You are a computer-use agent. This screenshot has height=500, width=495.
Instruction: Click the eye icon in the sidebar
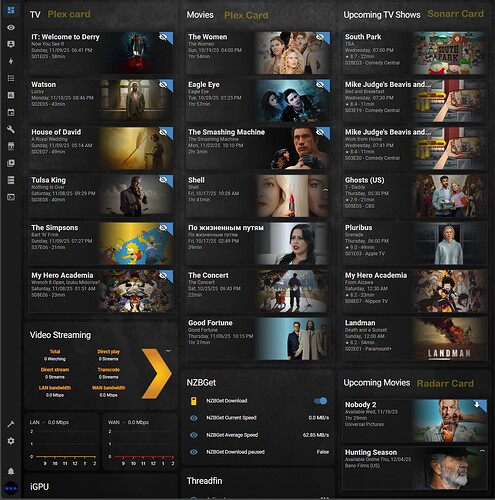(11, 27)
